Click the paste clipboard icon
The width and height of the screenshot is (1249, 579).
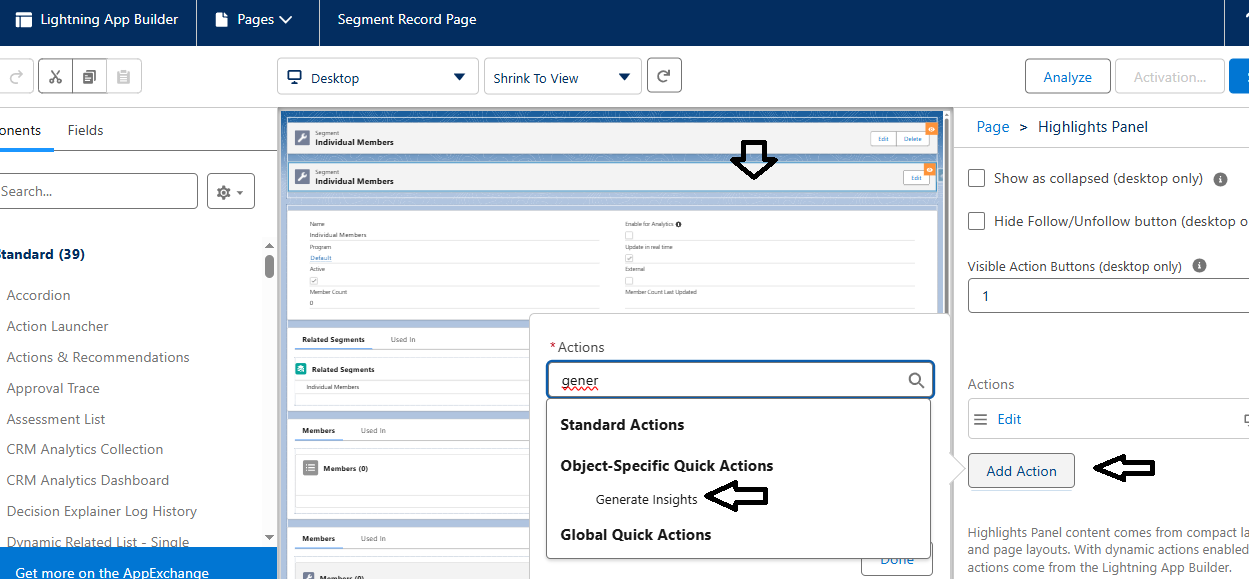(x=124, y=77)
